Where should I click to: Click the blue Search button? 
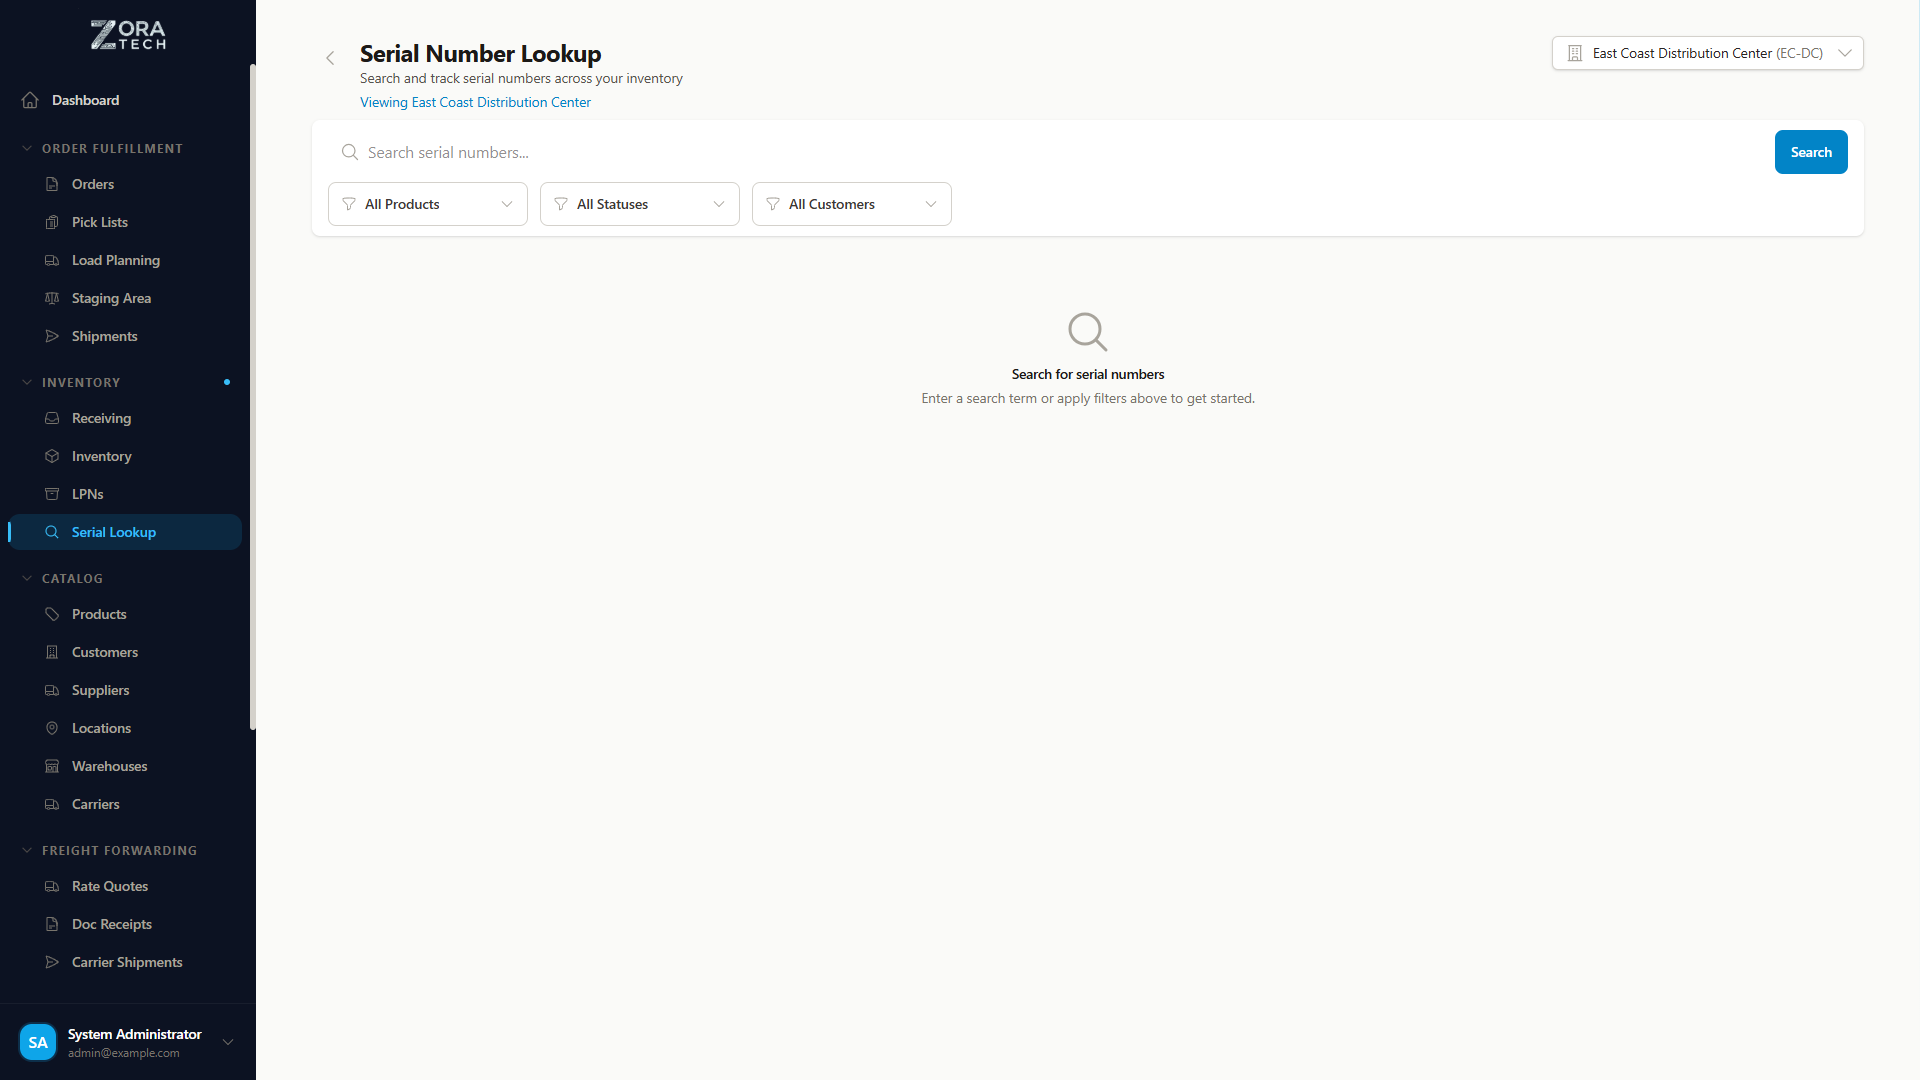click(x=1810, y=152)
